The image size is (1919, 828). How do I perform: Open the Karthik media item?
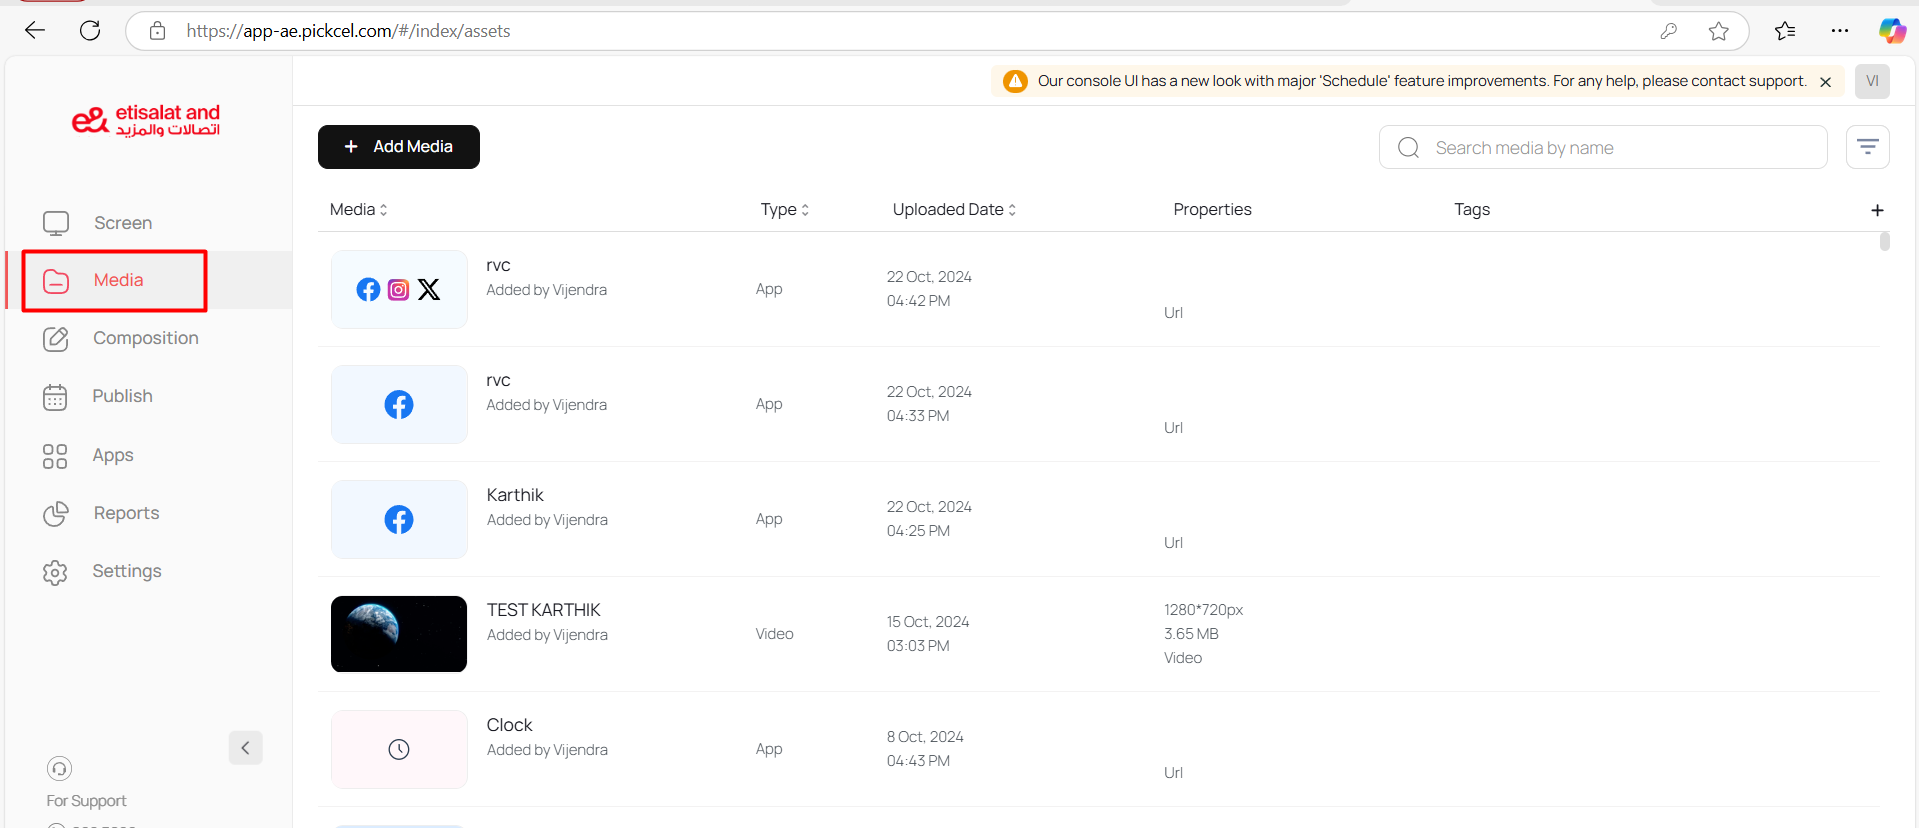(515, 495)
